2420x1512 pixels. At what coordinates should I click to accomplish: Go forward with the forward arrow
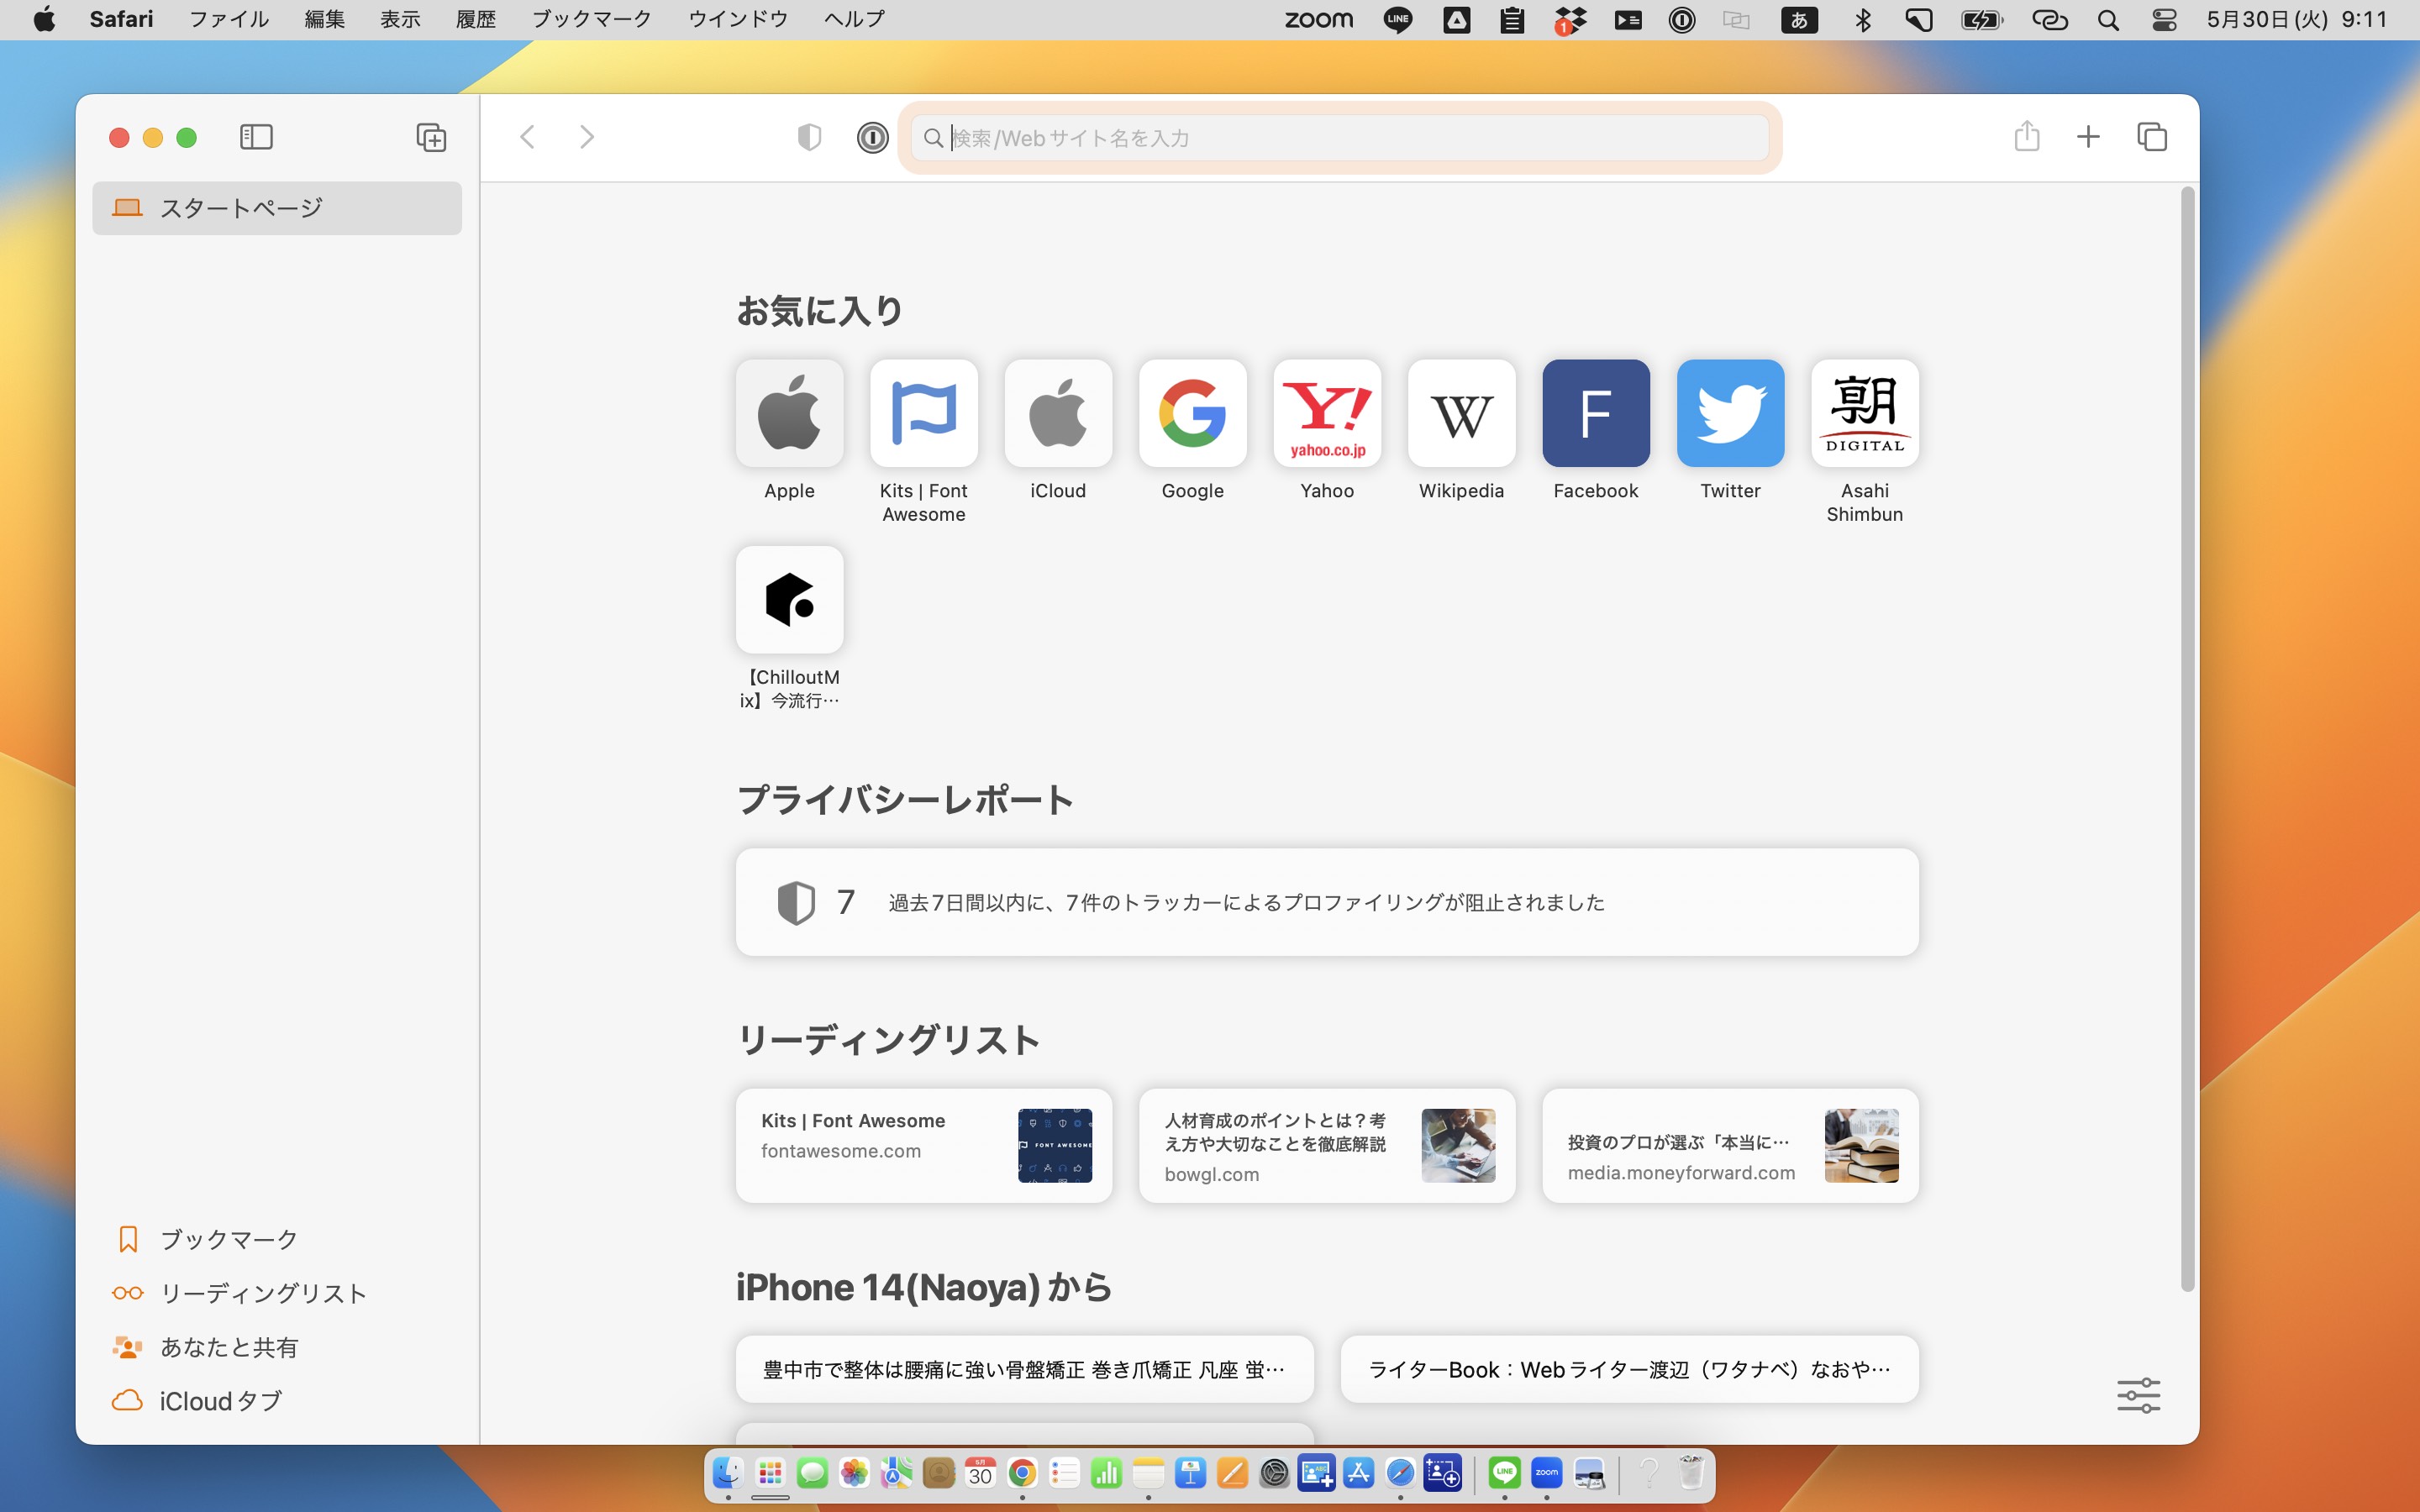point(587,137)
